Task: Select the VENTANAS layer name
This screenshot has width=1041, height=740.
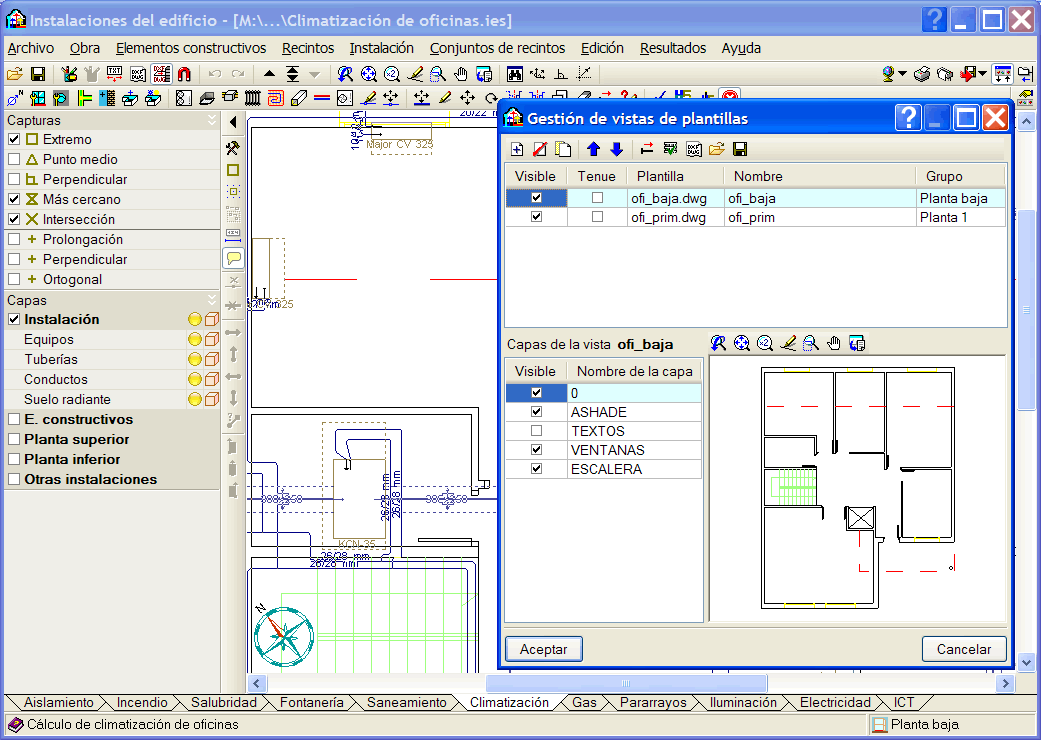Action: click(x=607, y=450)
